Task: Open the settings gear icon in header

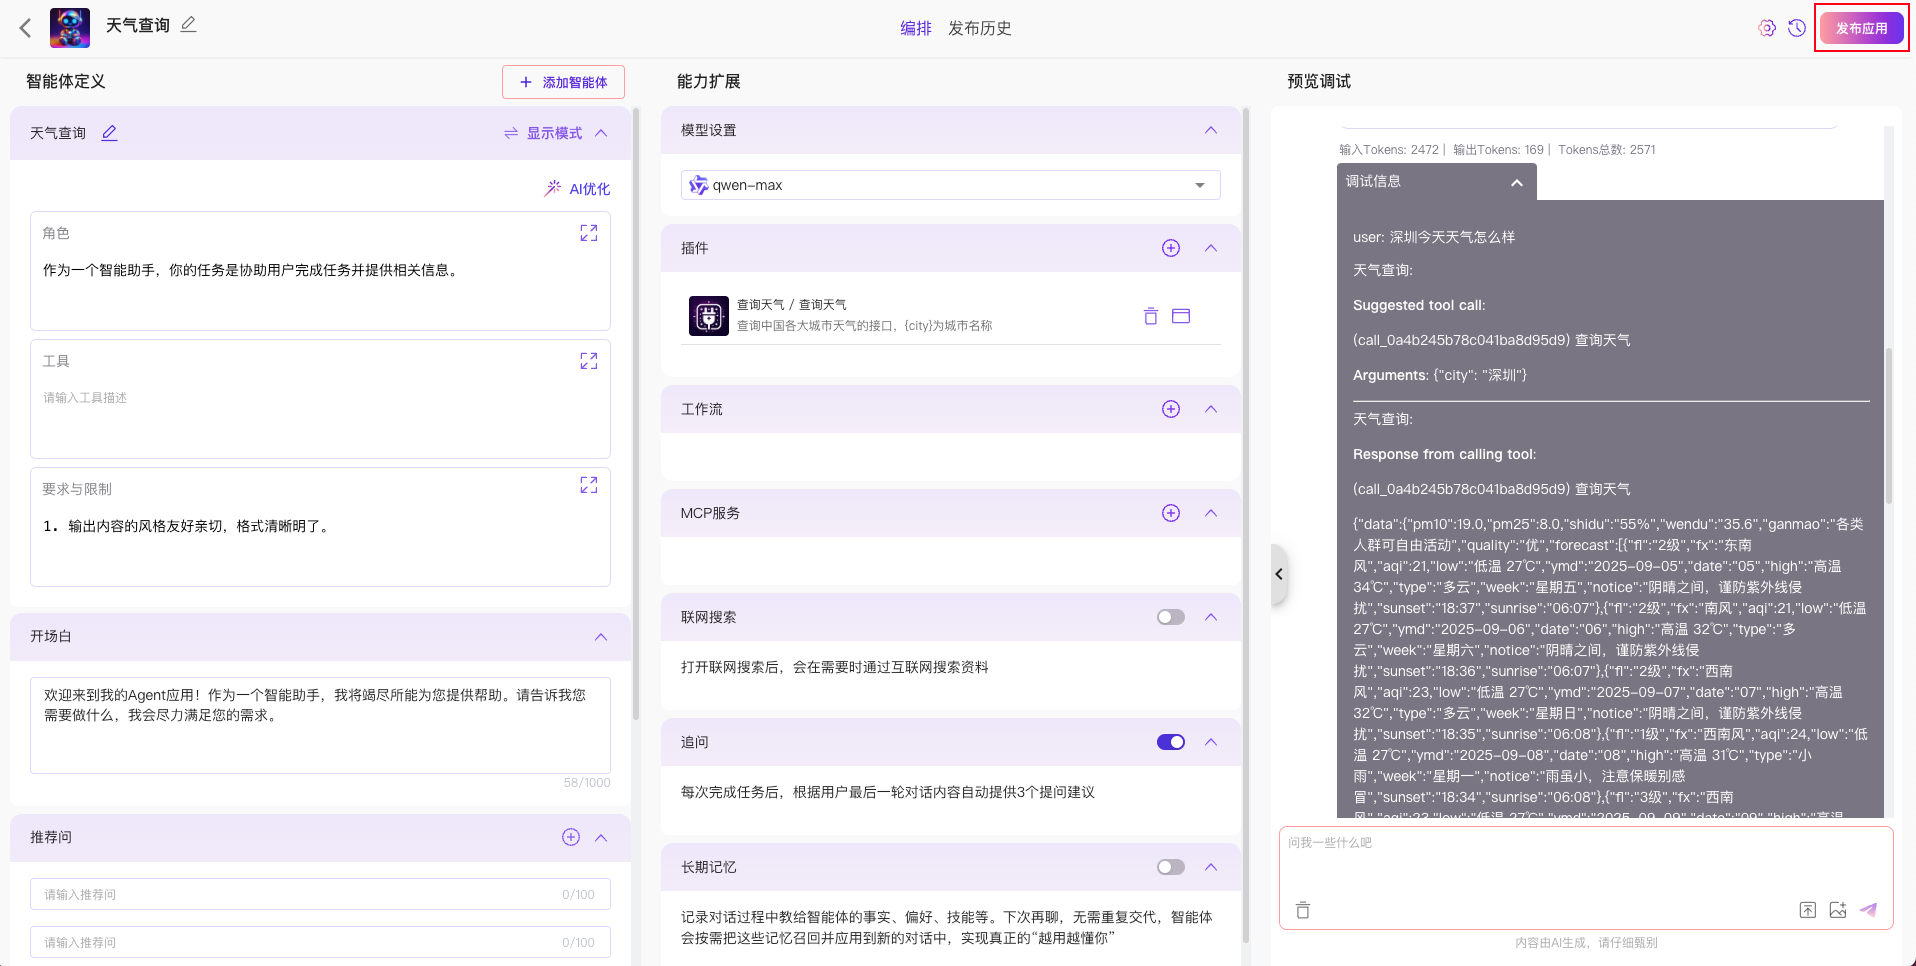Action: click(x=1767, y=28)
